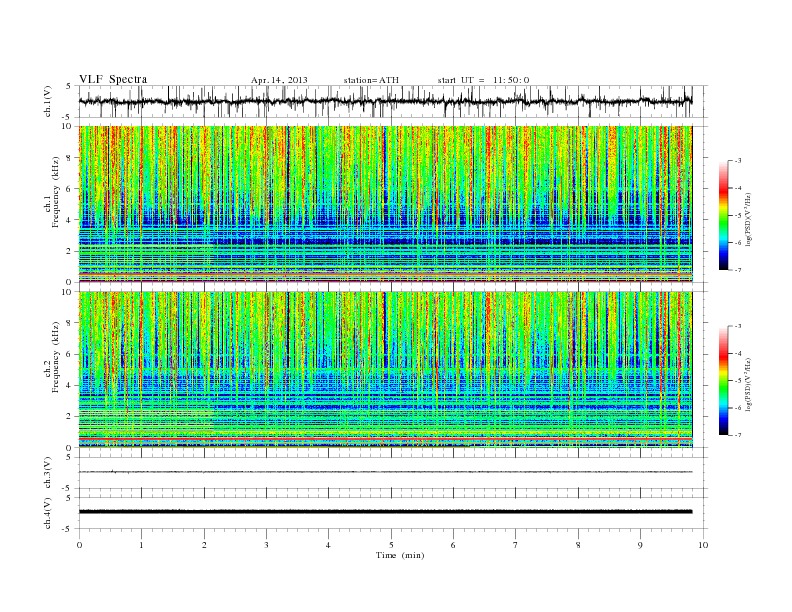Click the 'station=ATH' header label
Image resolution: width=792 pixels, height=612 pixels.
click(x=371, y=80)
